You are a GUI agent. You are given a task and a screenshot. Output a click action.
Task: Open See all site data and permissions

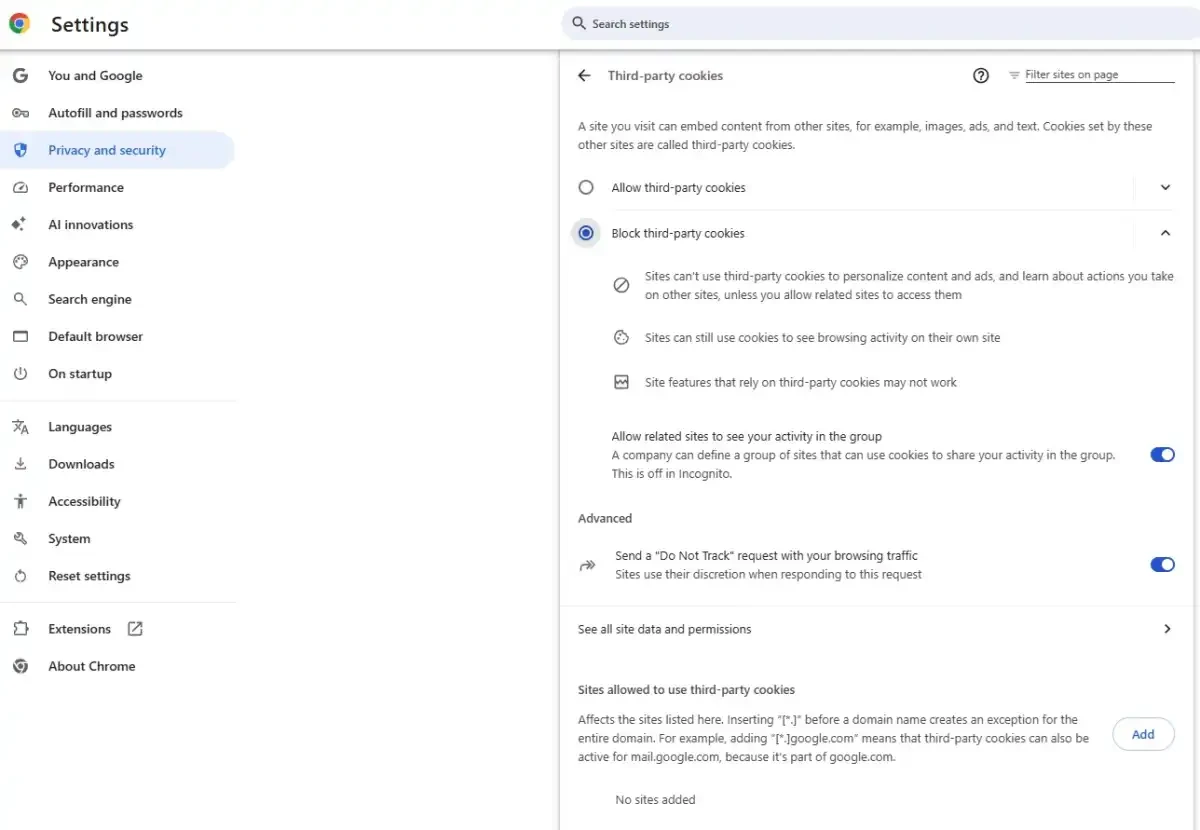[876, 629]
